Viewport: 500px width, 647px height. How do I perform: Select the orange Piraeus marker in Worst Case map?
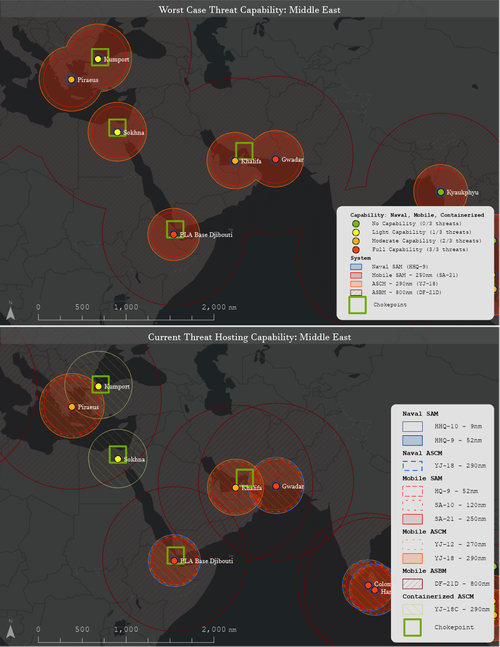pyautogui.click(x=71, y=79)
